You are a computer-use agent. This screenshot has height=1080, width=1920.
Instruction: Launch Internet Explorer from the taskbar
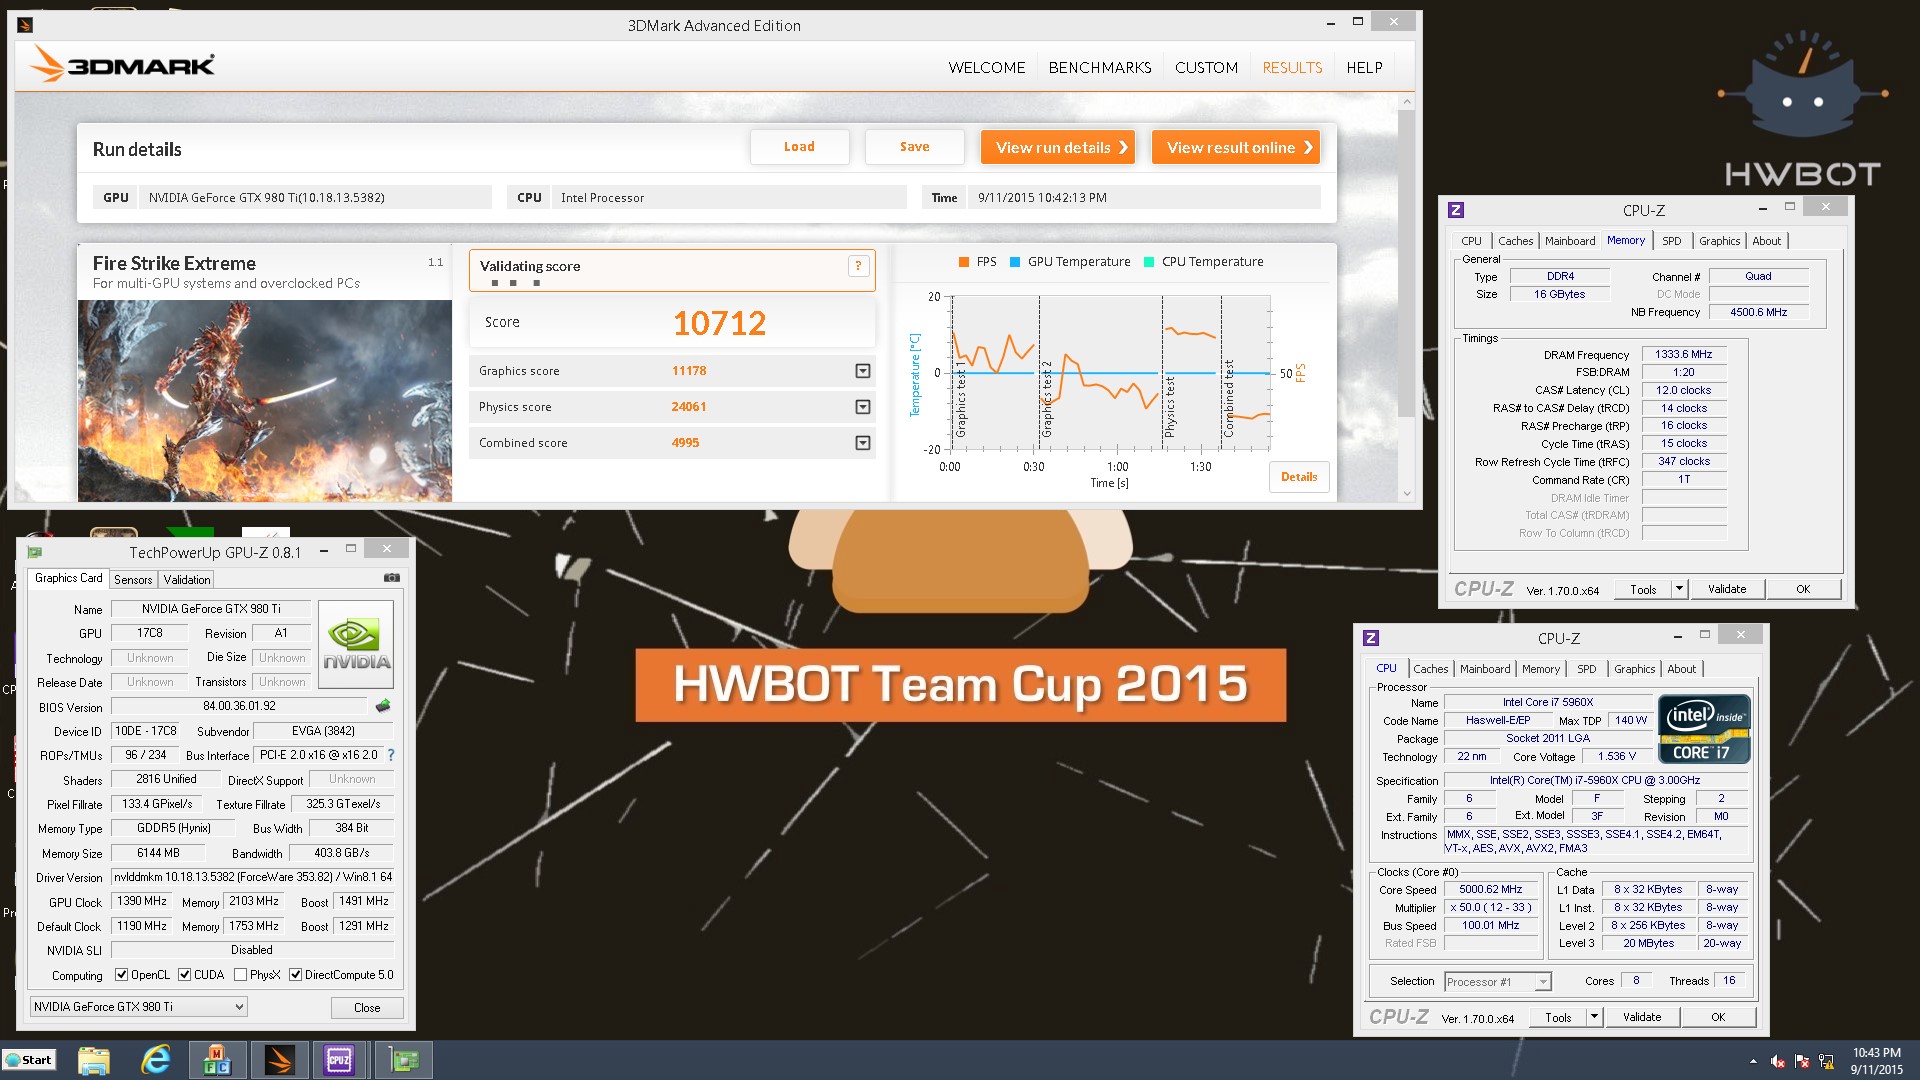[x=155, y=1060]
